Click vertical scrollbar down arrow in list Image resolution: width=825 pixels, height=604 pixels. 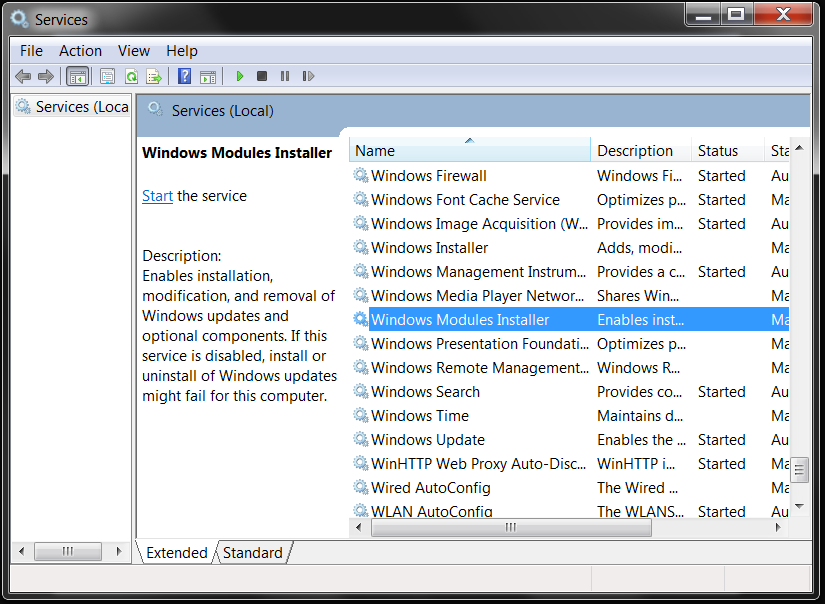click(x=799, y=506)
